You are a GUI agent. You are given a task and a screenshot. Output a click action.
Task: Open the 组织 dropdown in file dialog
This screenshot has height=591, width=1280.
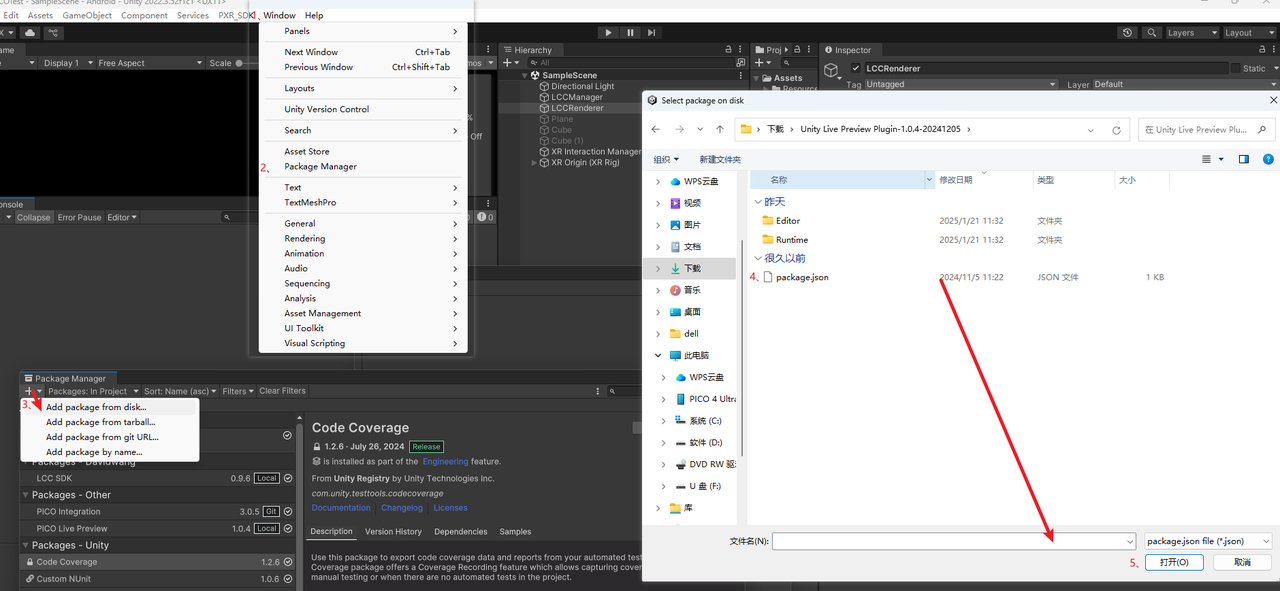(666, 159)
